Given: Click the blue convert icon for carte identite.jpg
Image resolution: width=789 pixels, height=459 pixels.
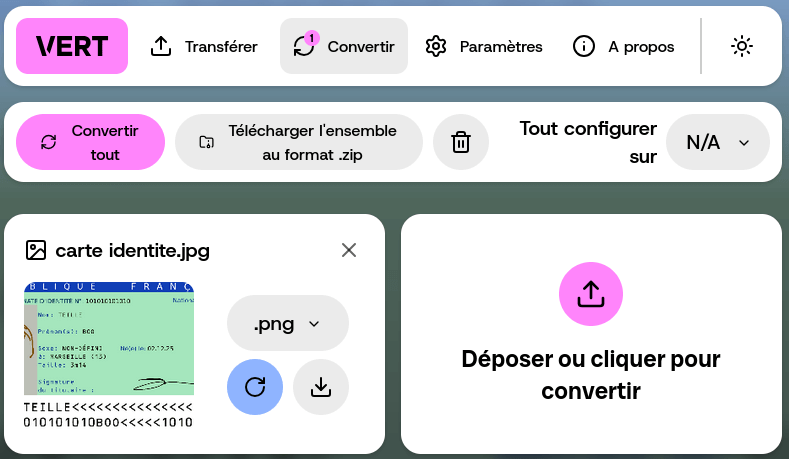Looking at the screenshot, I should (x=255, y=386).
